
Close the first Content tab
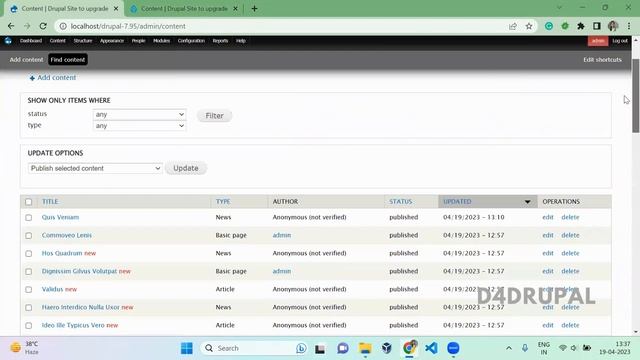pos(116,9)
